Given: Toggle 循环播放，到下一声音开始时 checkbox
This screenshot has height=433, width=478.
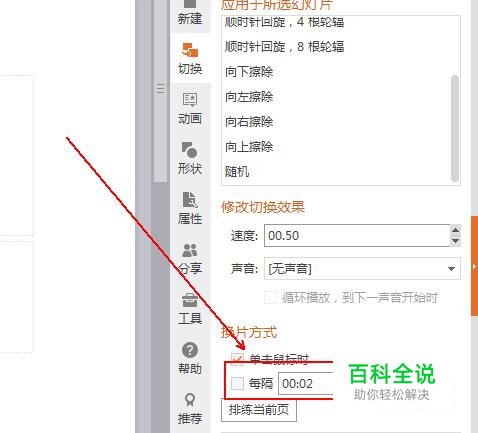Looking at the screenshot, I should click(x=270, y=297).
